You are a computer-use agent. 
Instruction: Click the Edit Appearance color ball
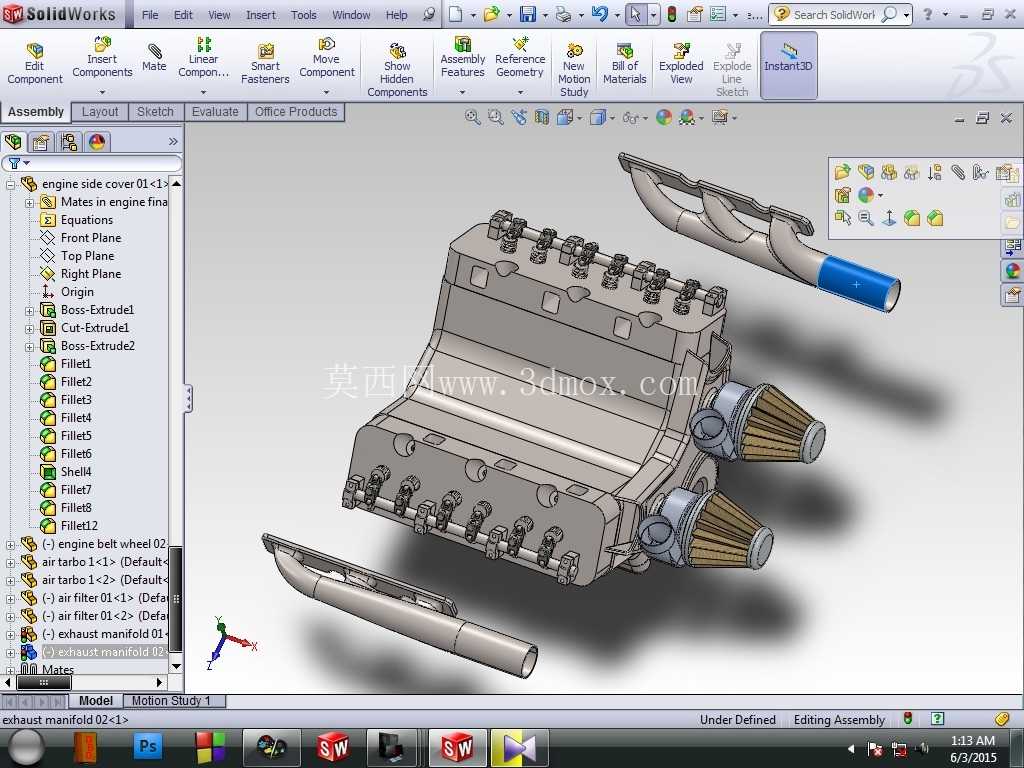pos(664,118)
